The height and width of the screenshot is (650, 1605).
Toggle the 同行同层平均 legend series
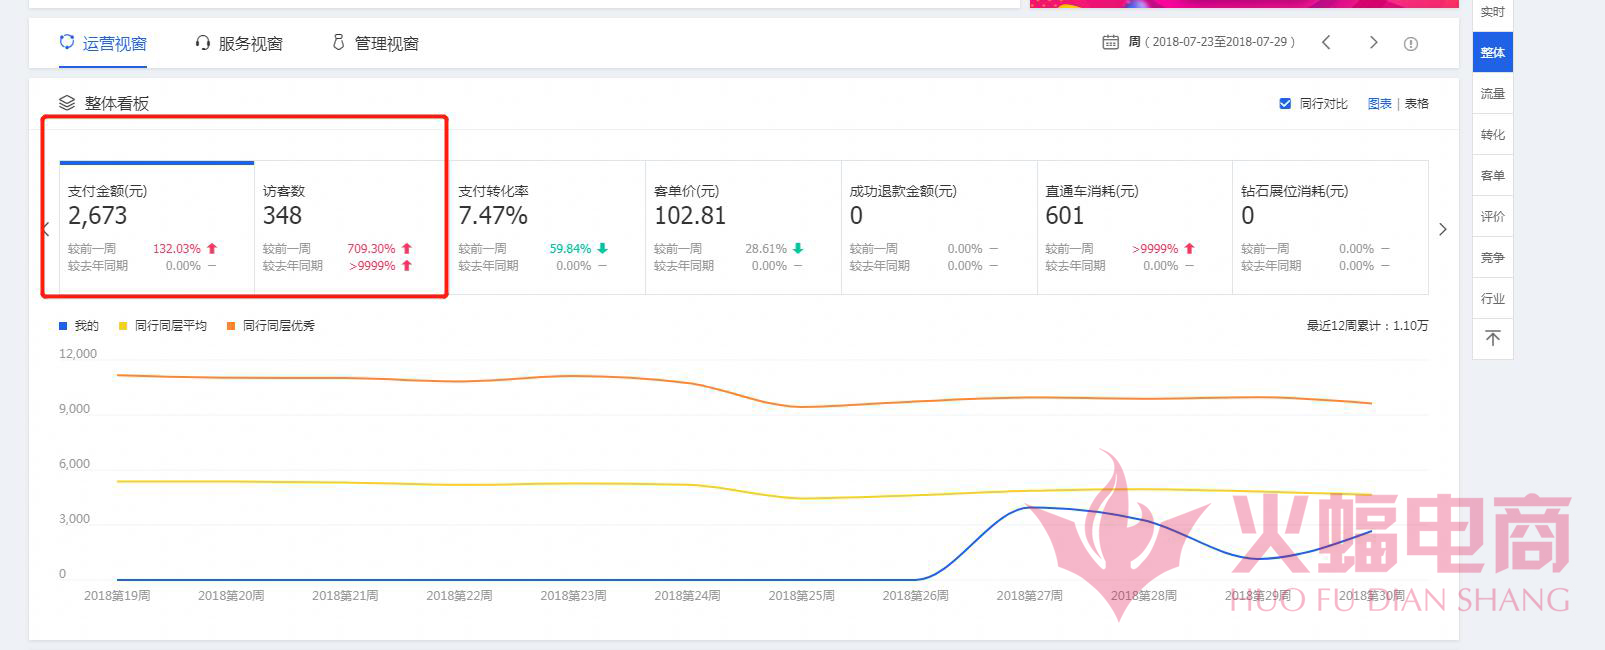point(163,326)
